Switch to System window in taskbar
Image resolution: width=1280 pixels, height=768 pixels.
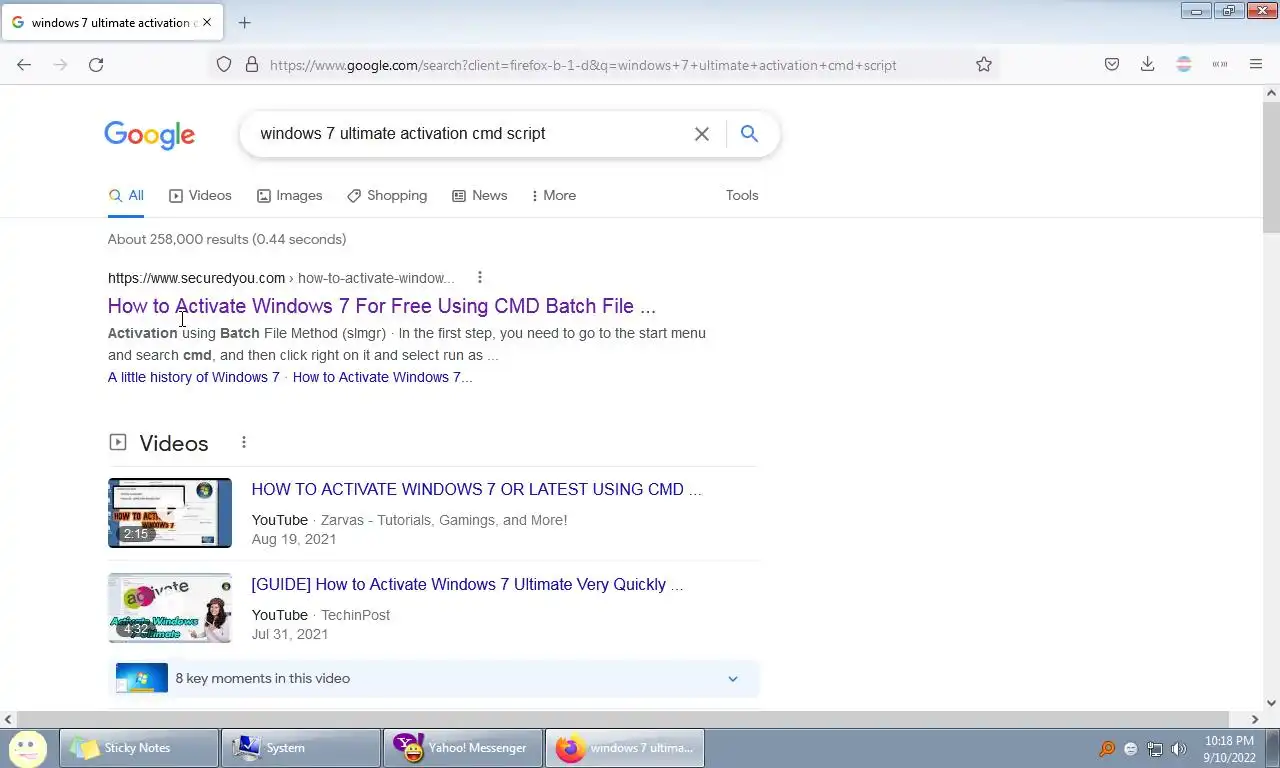point(301,748)
